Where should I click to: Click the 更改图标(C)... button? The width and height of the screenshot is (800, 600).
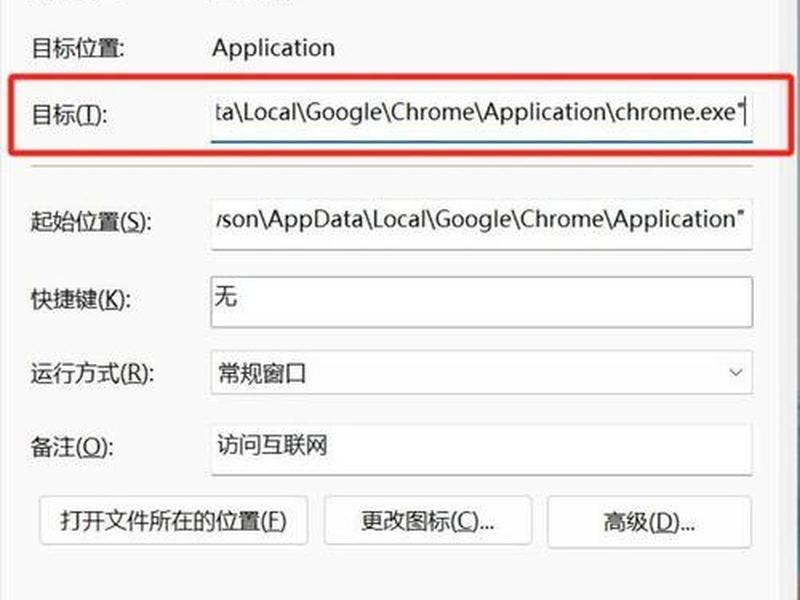pyautogui.click(x=428, y=521)
